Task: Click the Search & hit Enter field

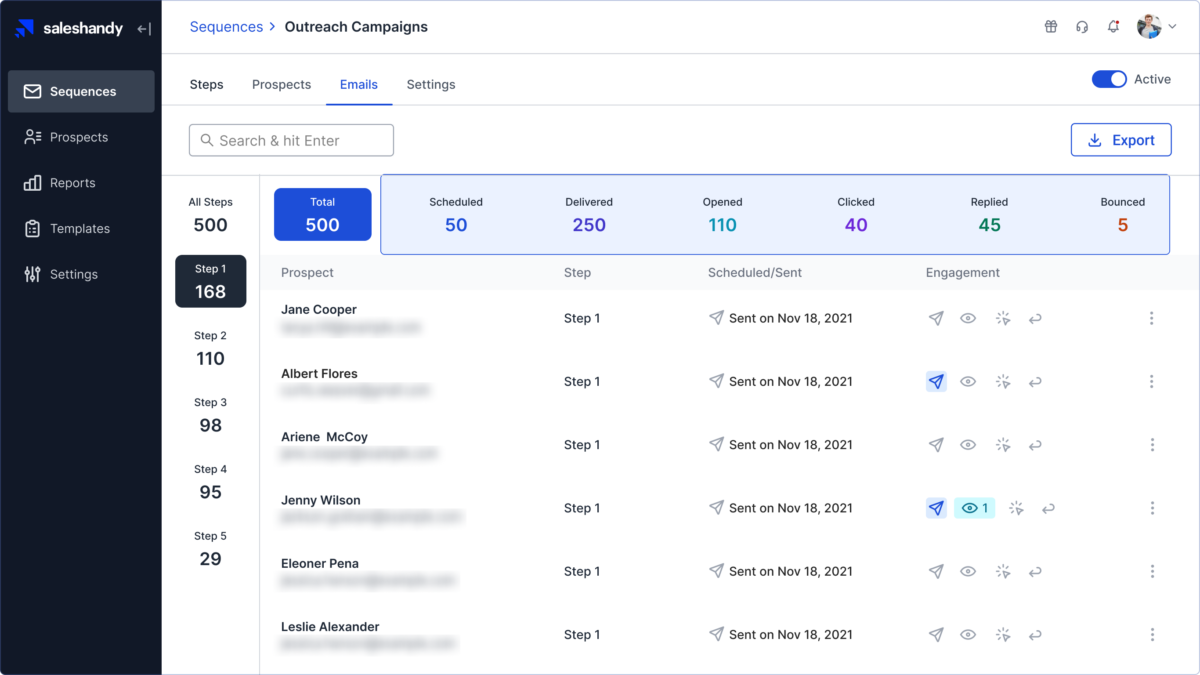Action: (291, 140)
